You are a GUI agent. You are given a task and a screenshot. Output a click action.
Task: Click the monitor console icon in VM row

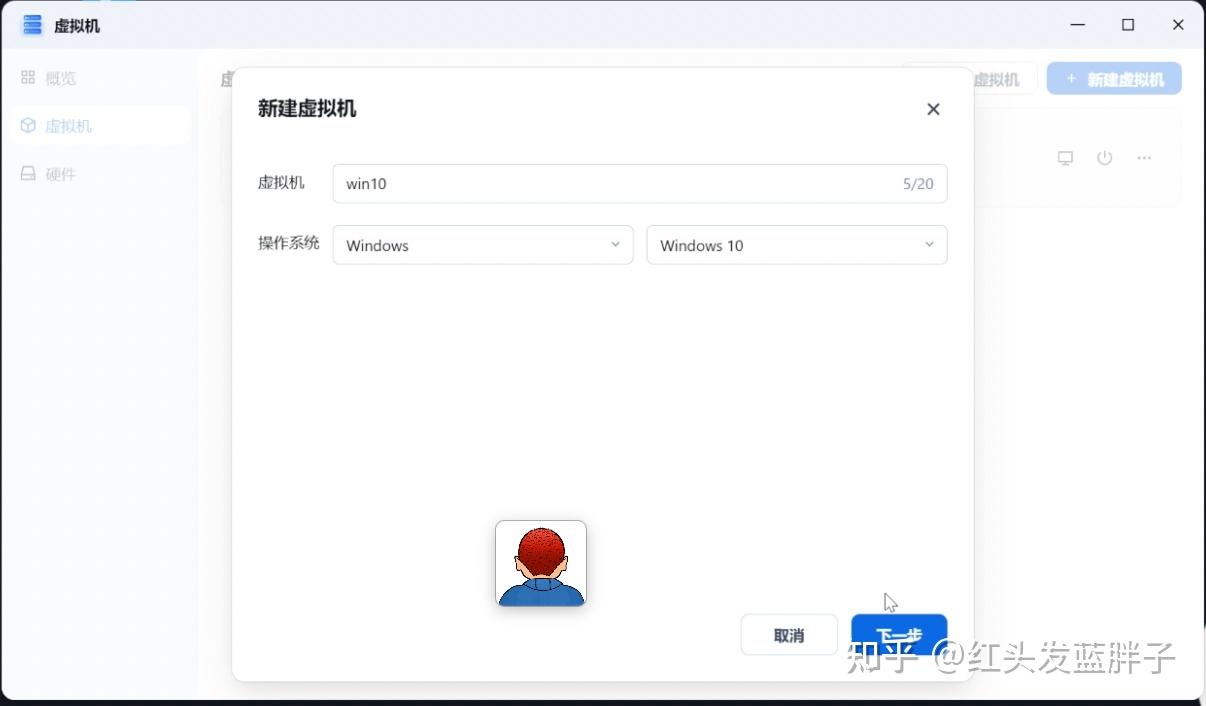(x=1066, y=158)
